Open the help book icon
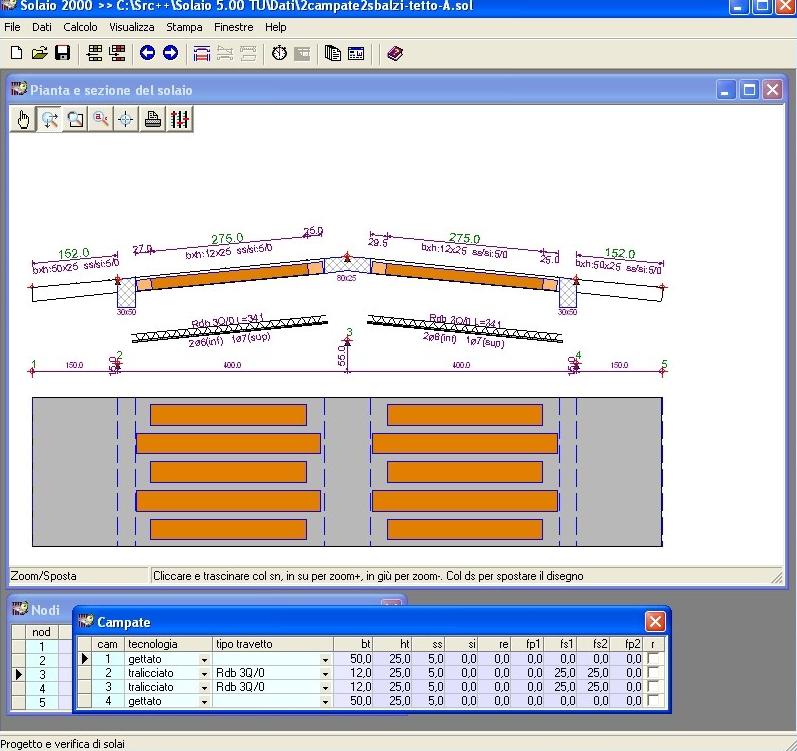This screenshot has height=751, width=797. click(x=394, y=53)
